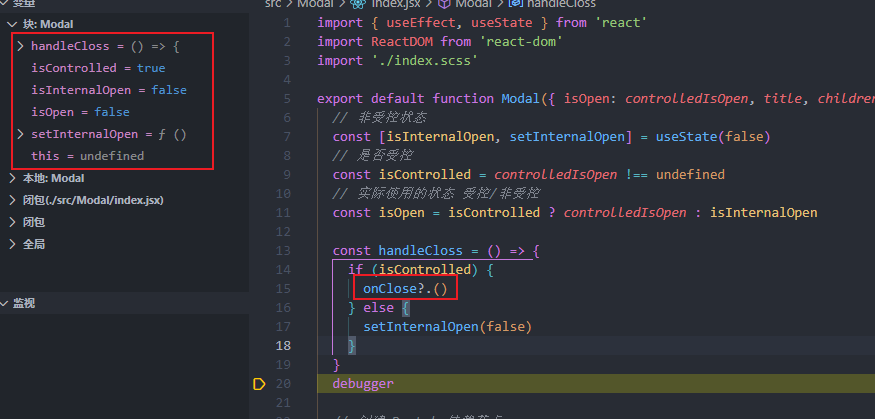Expand the setInternalOpen function variable
This screenshot has height=419, width=875.
point(21,134)
